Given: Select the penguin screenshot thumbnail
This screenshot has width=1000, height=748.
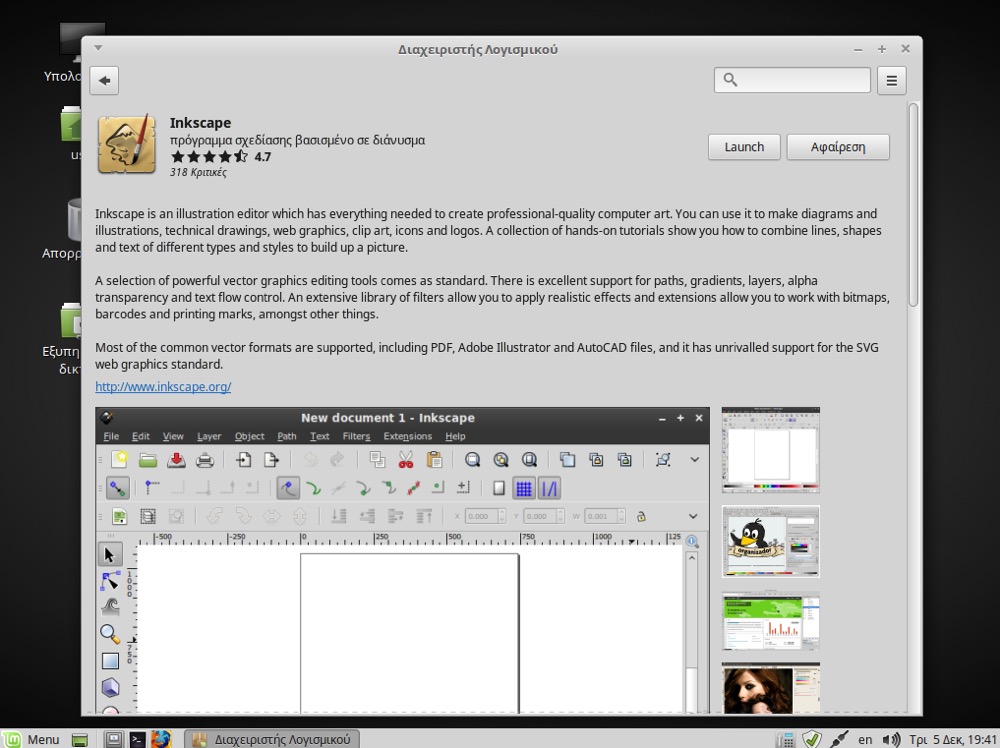Looking at the screenshot, I should [x=770, y=541].
